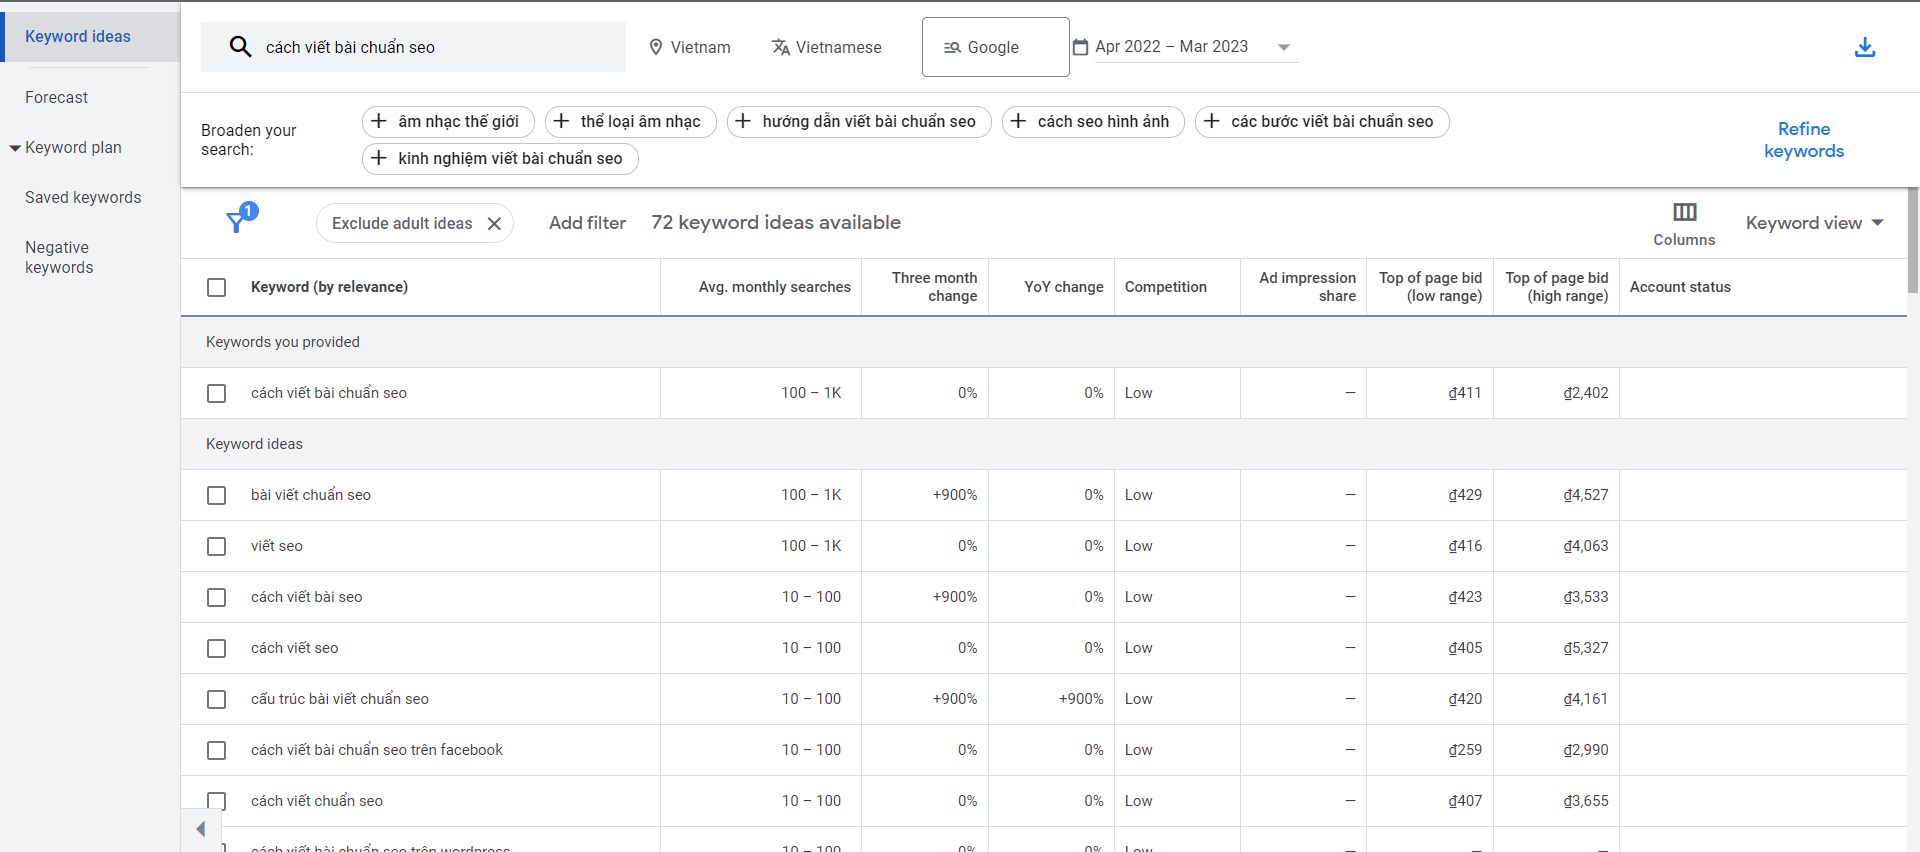Viewport: 1920px width, 852px height.
Task: Sort by Three month change column
Action: pos(934,287)
